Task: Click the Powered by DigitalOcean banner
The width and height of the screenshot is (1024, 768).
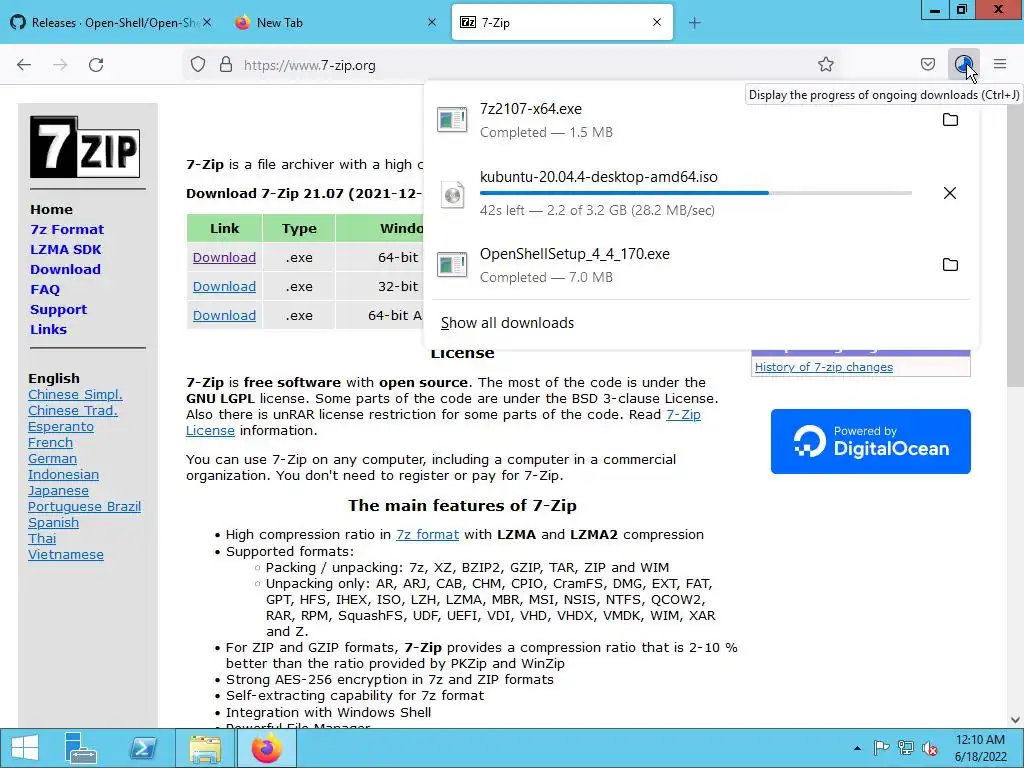Action: (x=871, y=441)
